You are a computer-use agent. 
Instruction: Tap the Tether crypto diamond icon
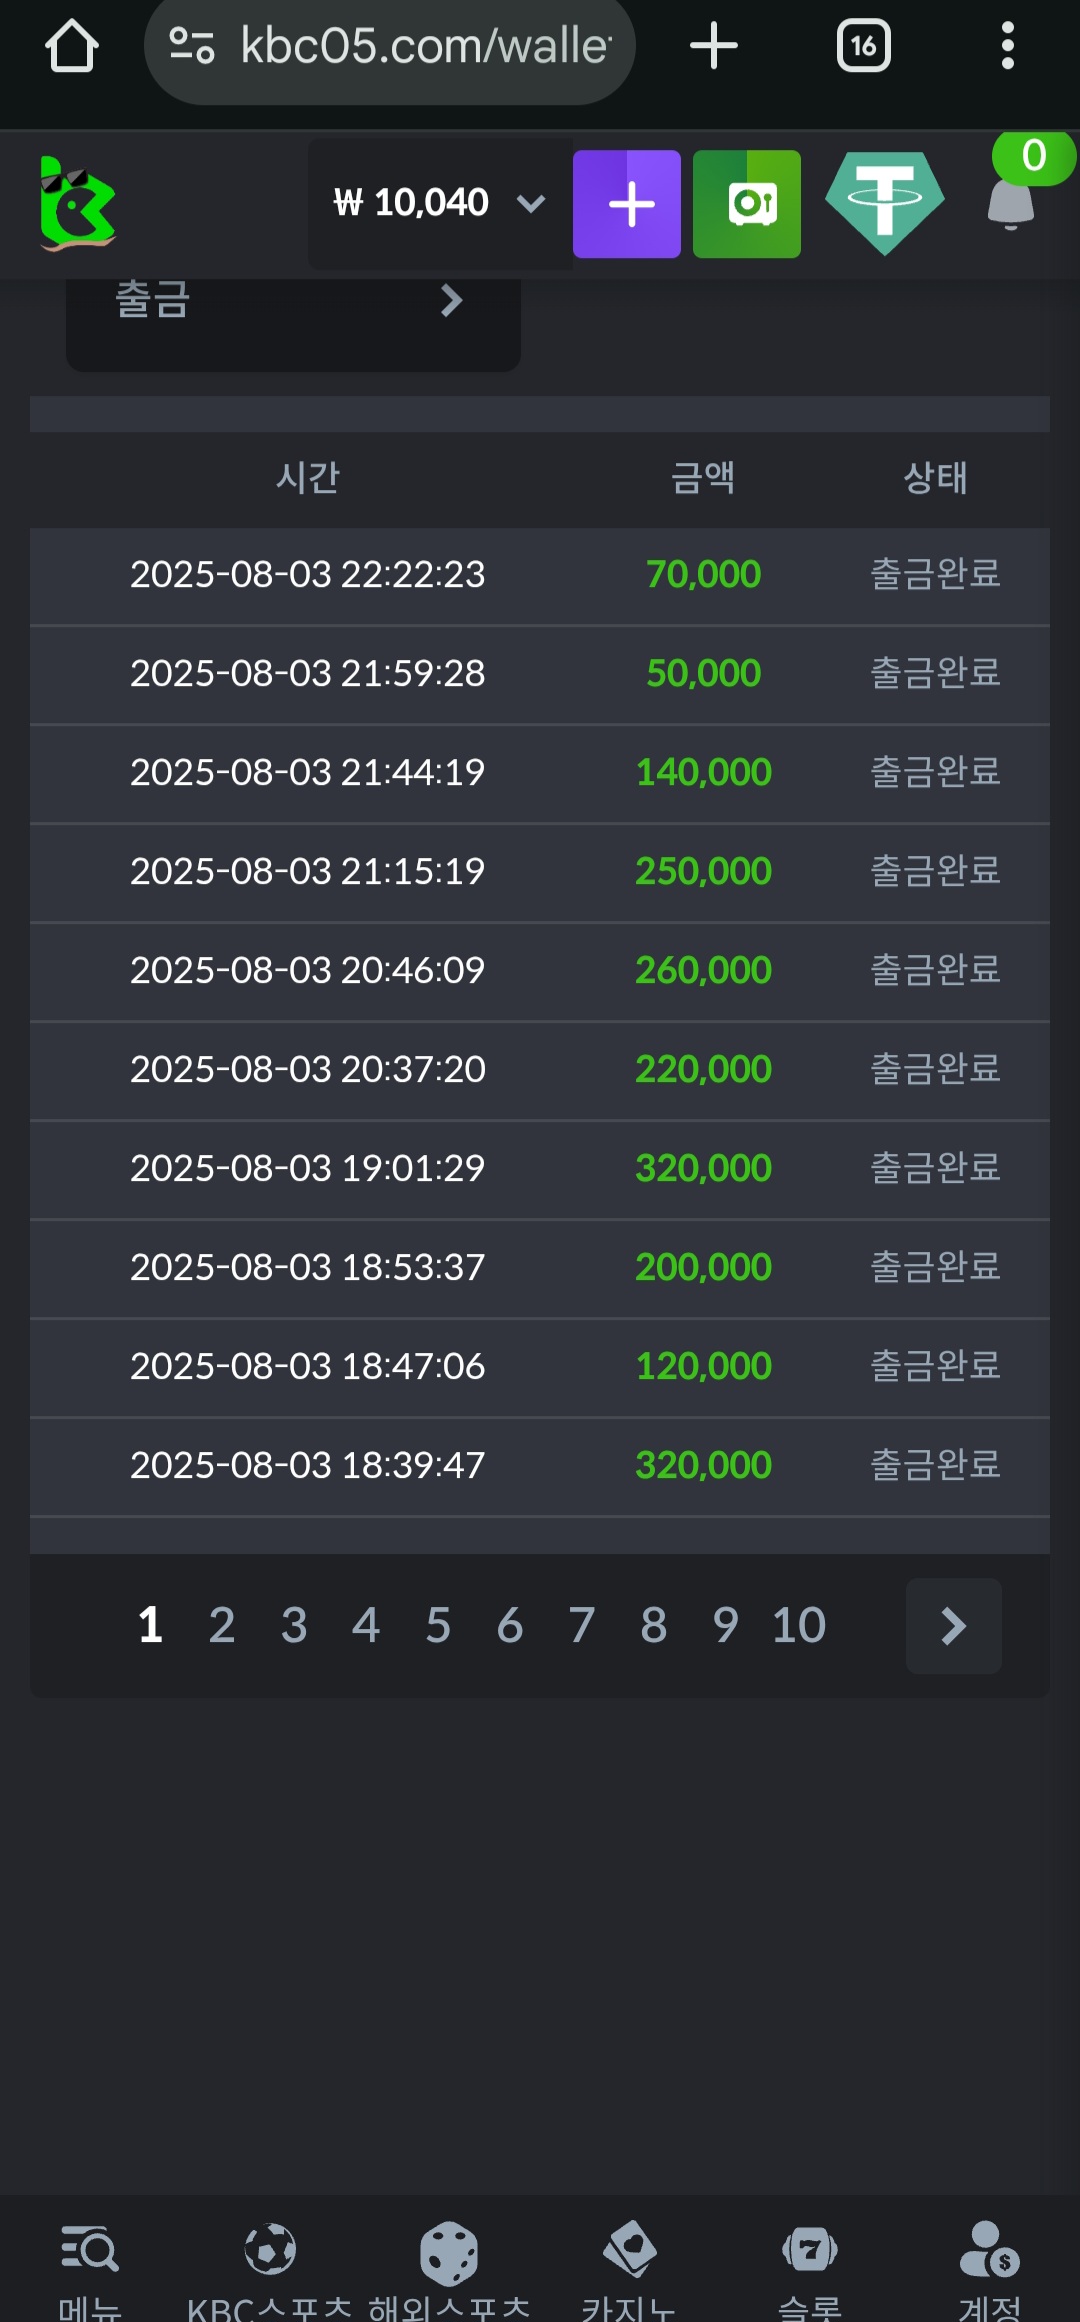884,204
